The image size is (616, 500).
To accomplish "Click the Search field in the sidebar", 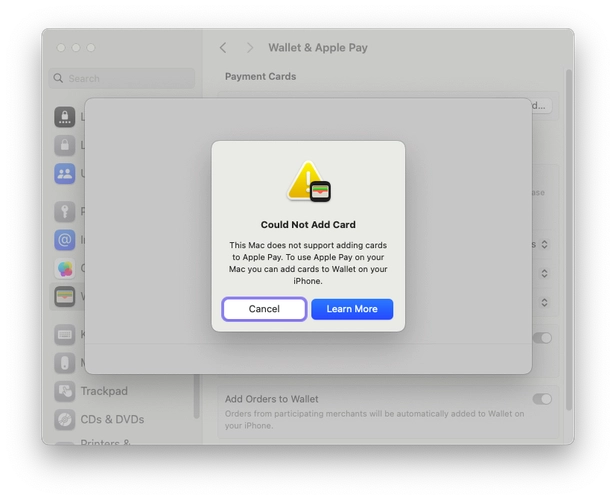I will (x=122, y=78).
